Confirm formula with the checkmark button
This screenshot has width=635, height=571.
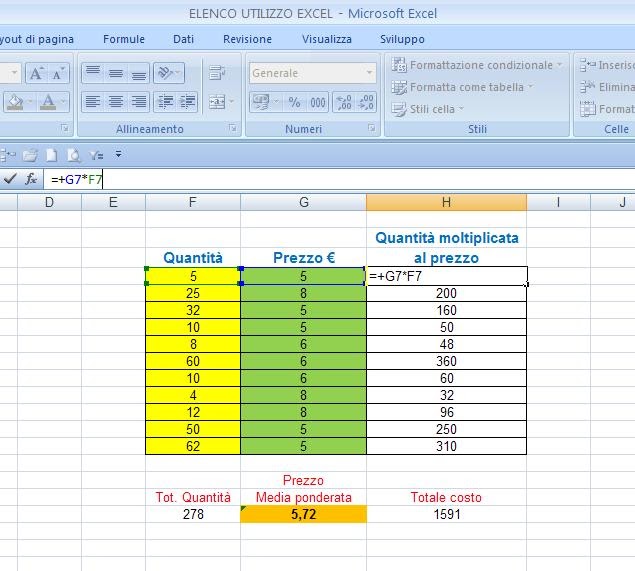coord(10,179)
